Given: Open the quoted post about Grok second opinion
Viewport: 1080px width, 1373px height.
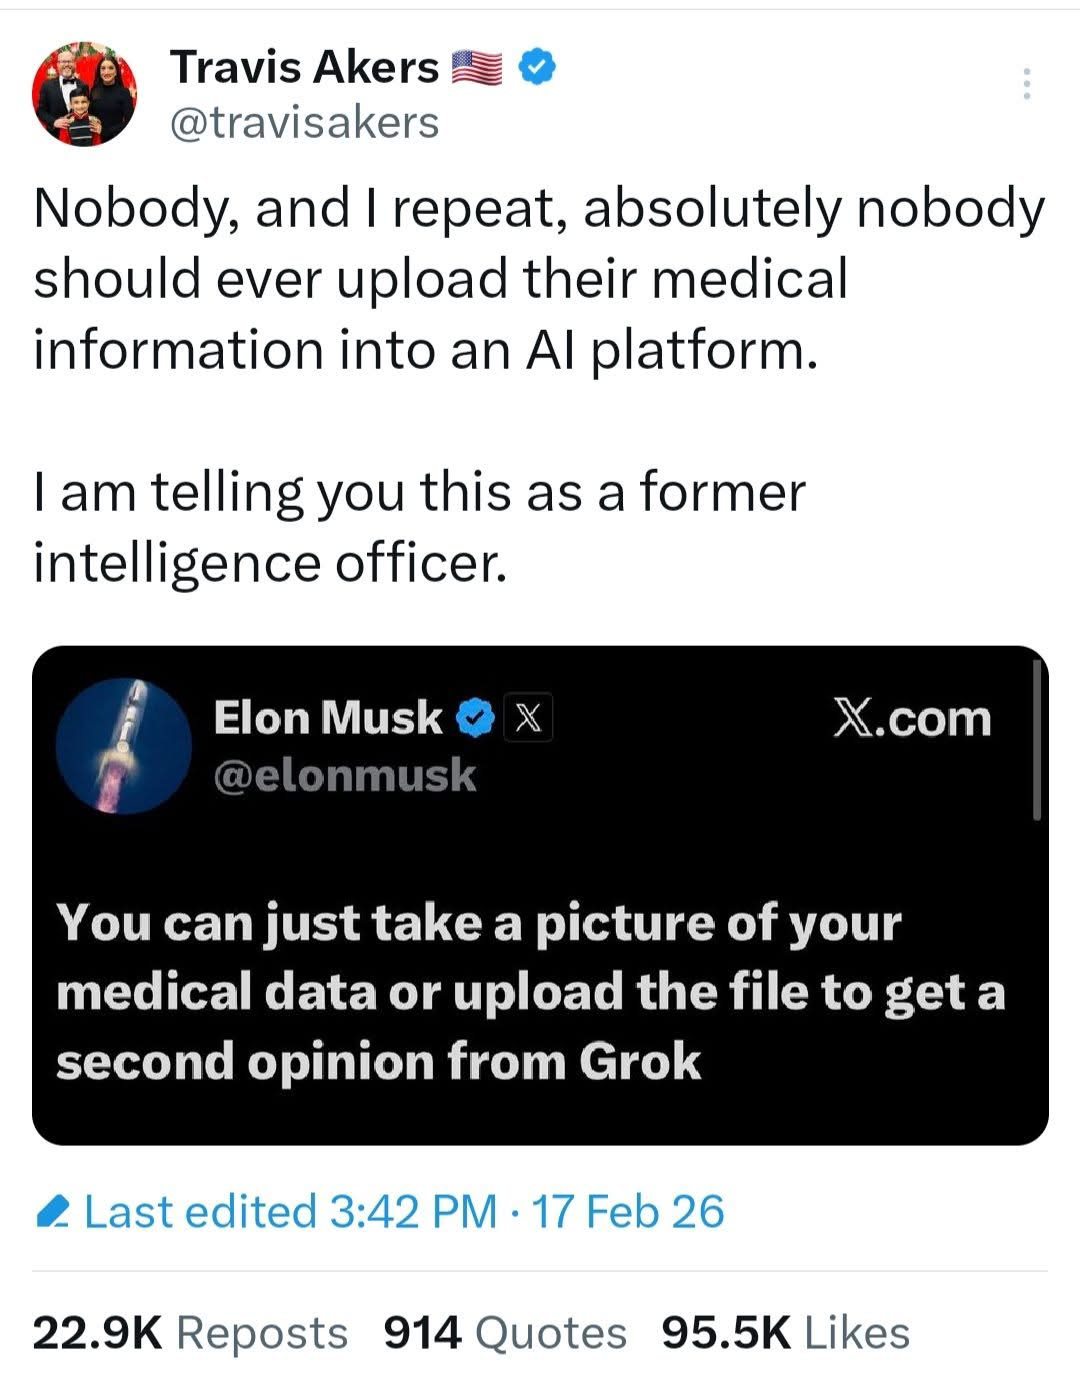Looking at the screenshot, I should (x=530, y=992).
